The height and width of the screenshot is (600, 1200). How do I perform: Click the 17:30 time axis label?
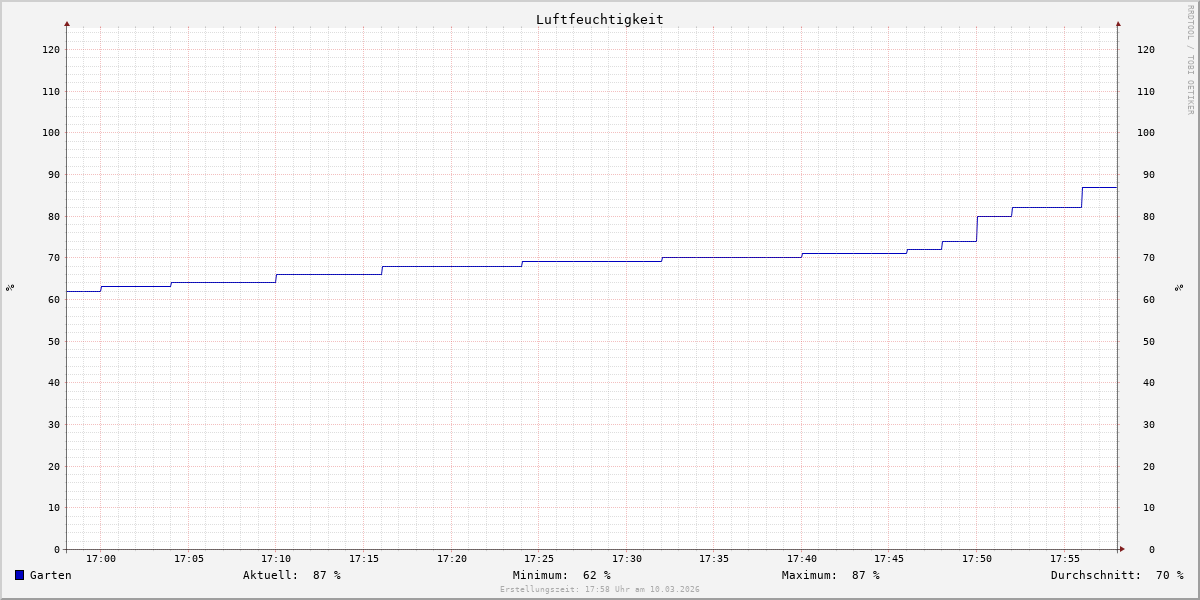click(627, 559)
